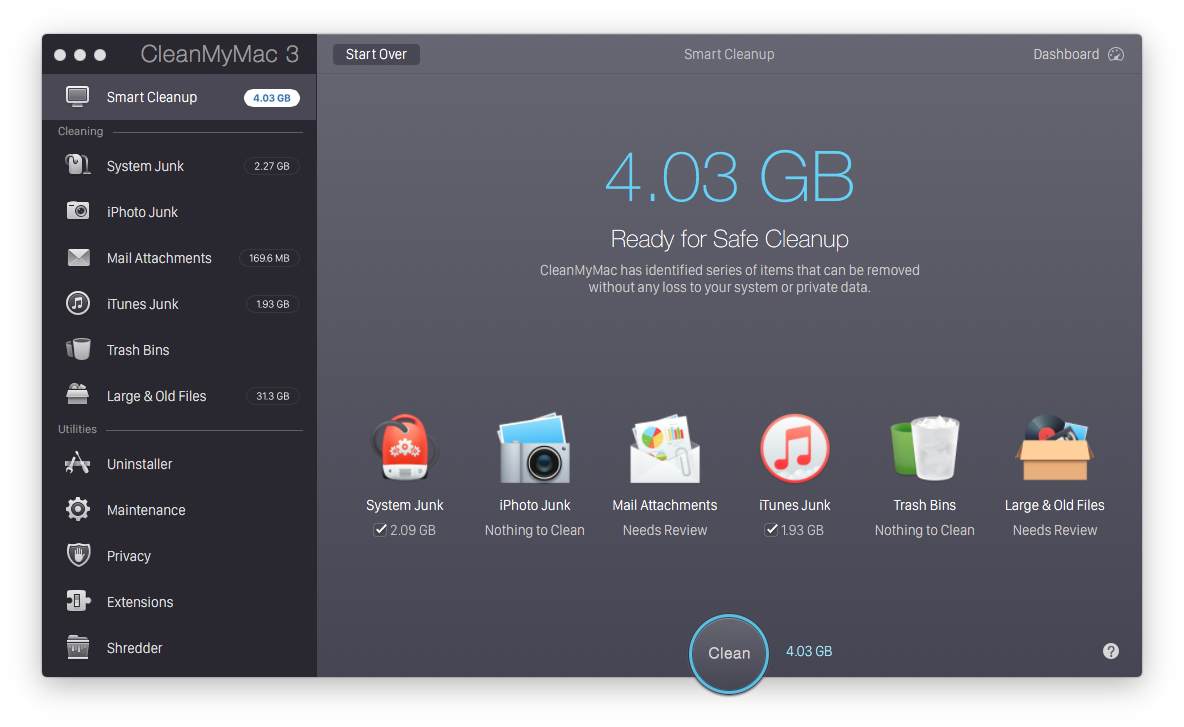
Task: Click the large Trash Bins icon
Action: coord(925,448)
